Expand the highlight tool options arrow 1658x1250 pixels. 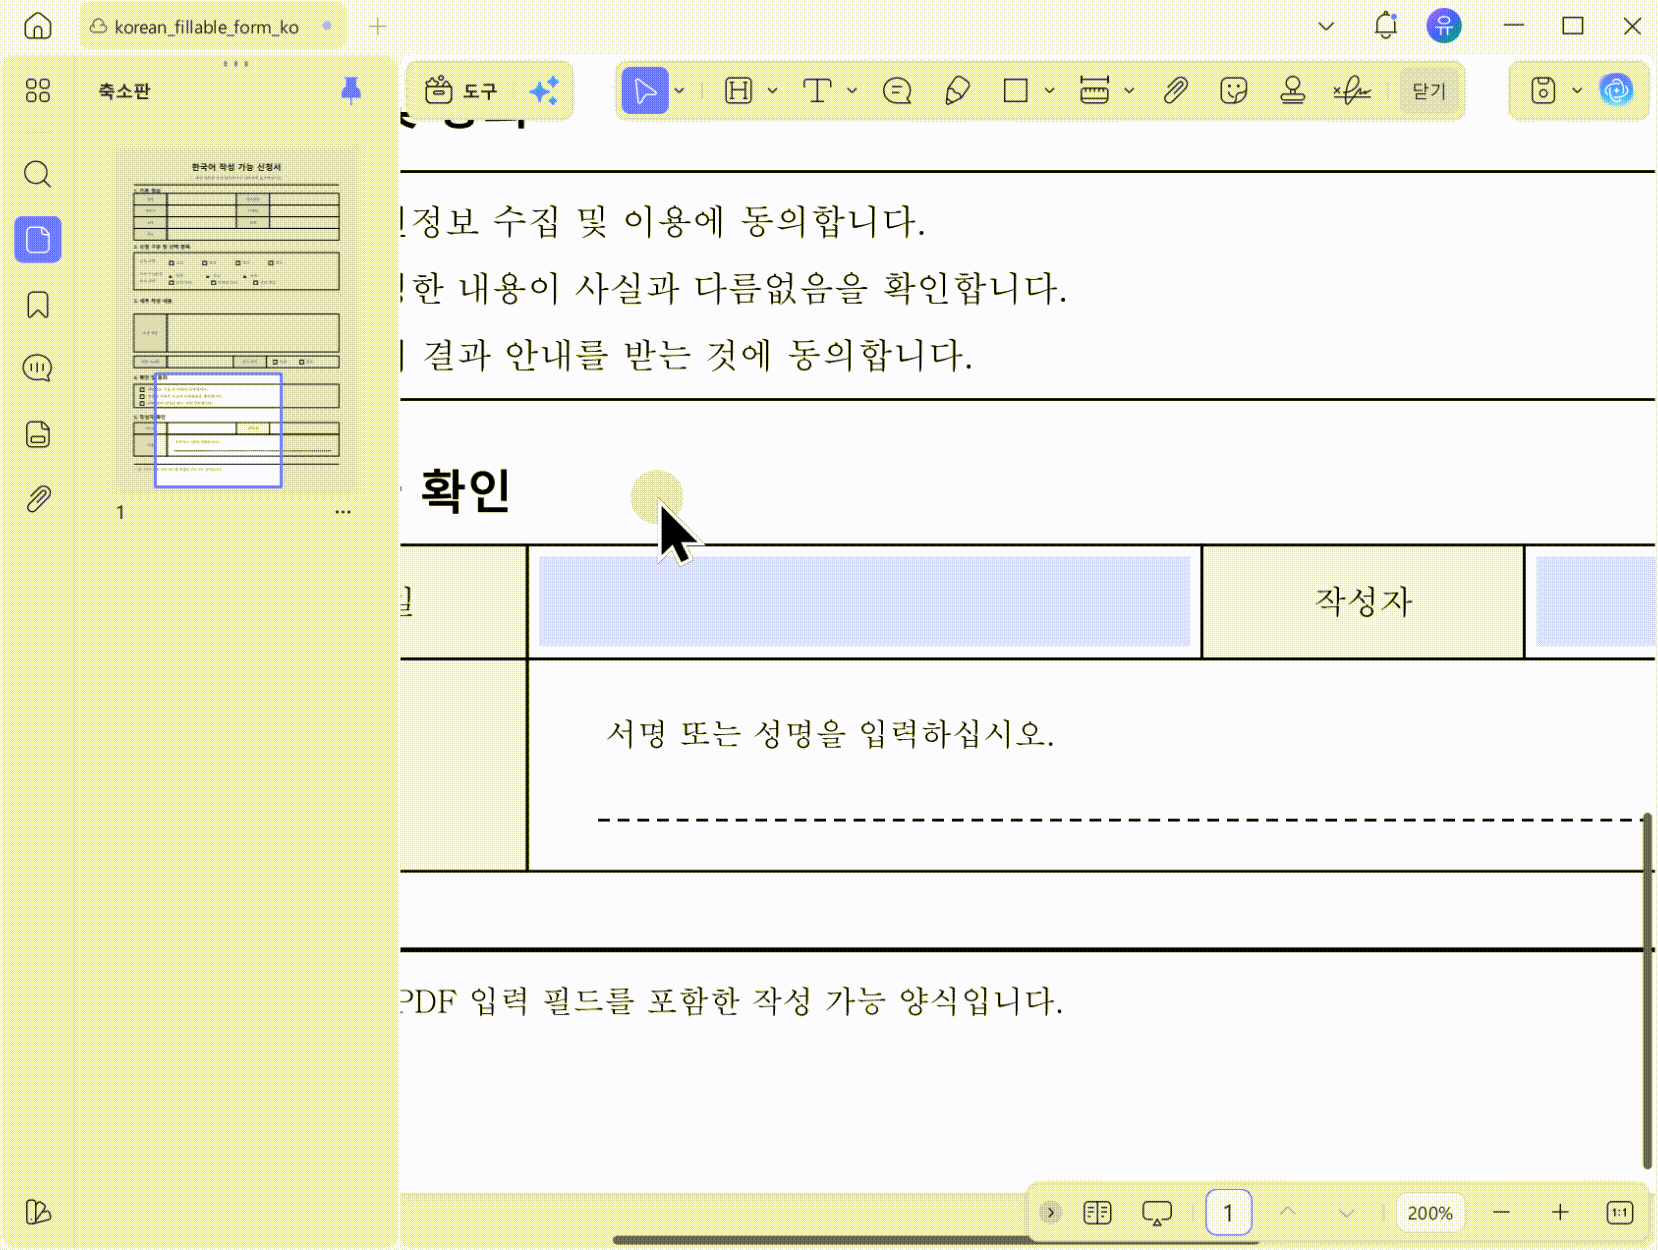(x=773, y=91)
